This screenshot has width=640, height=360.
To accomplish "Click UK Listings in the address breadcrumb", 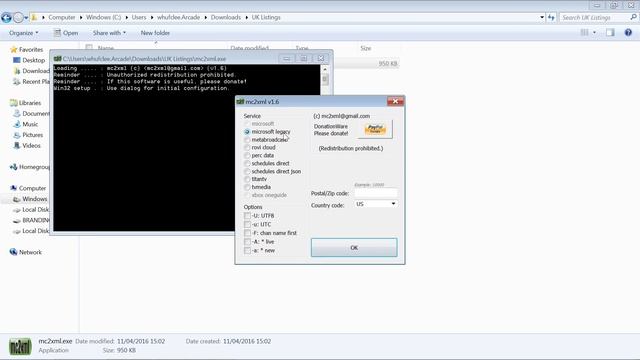I will tap(266, 18).
